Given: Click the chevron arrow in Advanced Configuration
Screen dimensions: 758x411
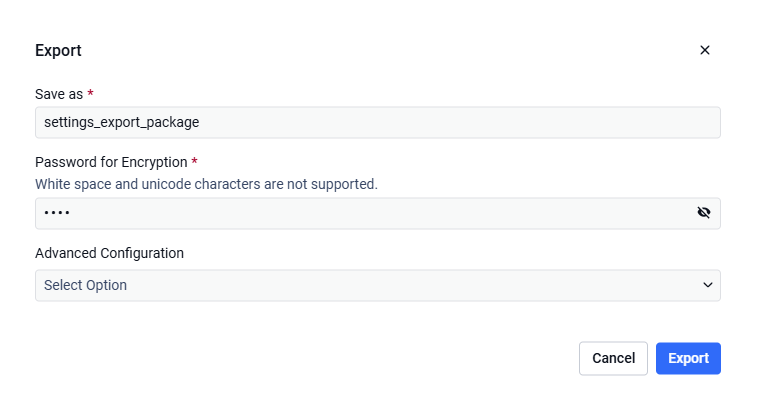Looking at the screenshot, I should click(x=708, y=285).
